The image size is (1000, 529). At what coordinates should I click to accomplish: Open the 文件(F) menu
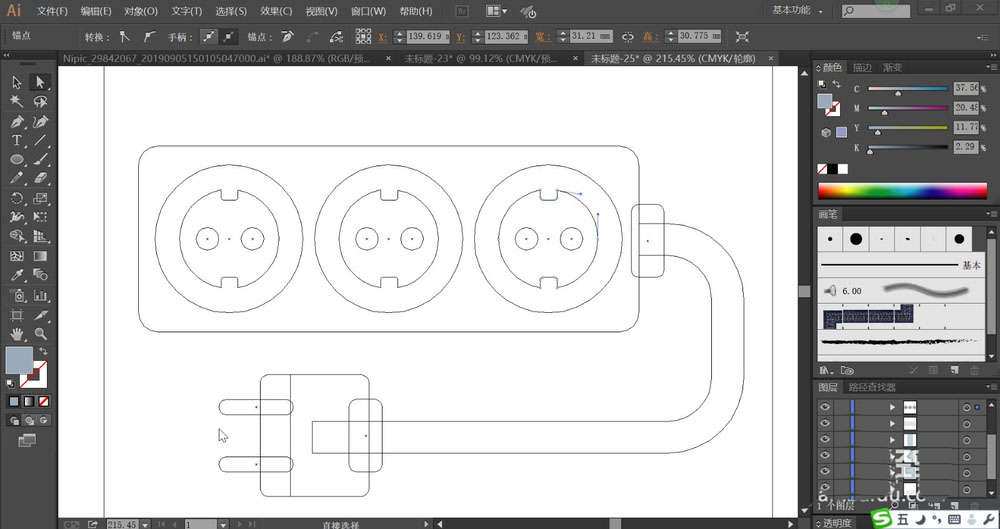(x=52, y=11)
